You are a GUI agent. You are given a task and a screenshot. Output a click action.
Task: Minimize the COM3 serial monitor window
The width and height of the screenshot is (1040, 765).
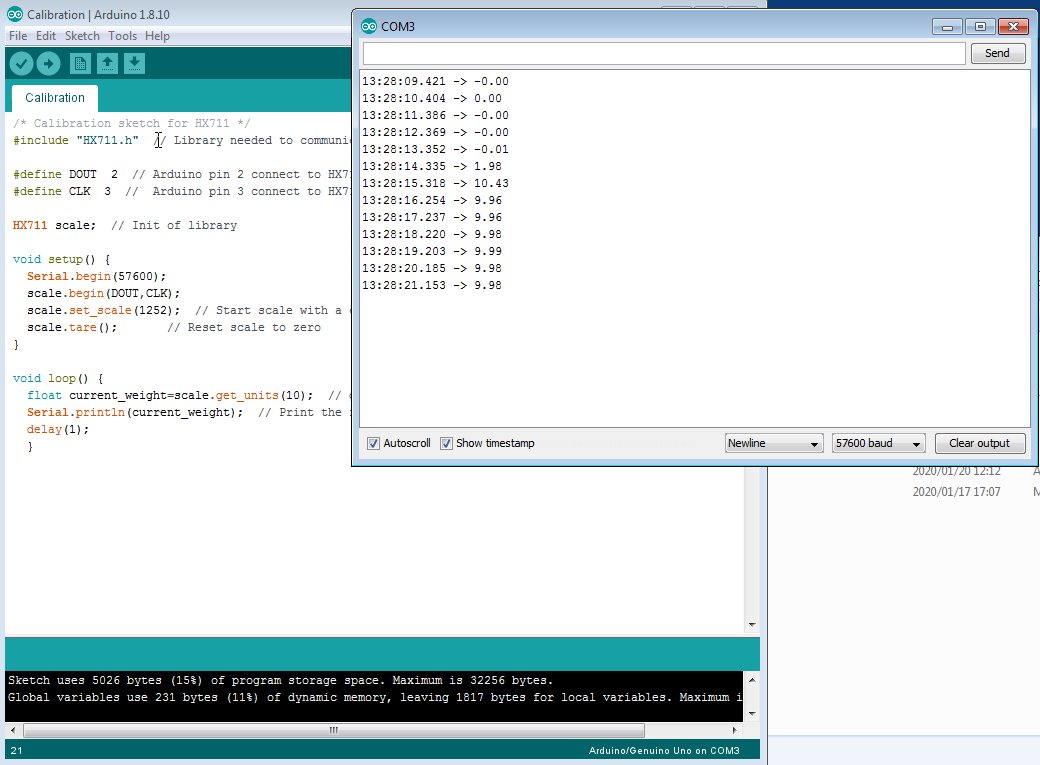(x=947, y=27)
